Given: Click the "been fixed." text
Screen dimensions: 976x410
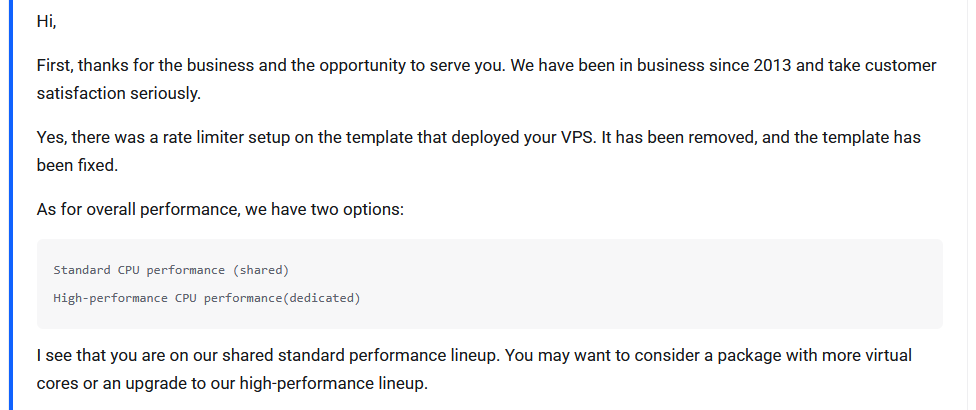Looking at the screenshot, I should [77, 165].
